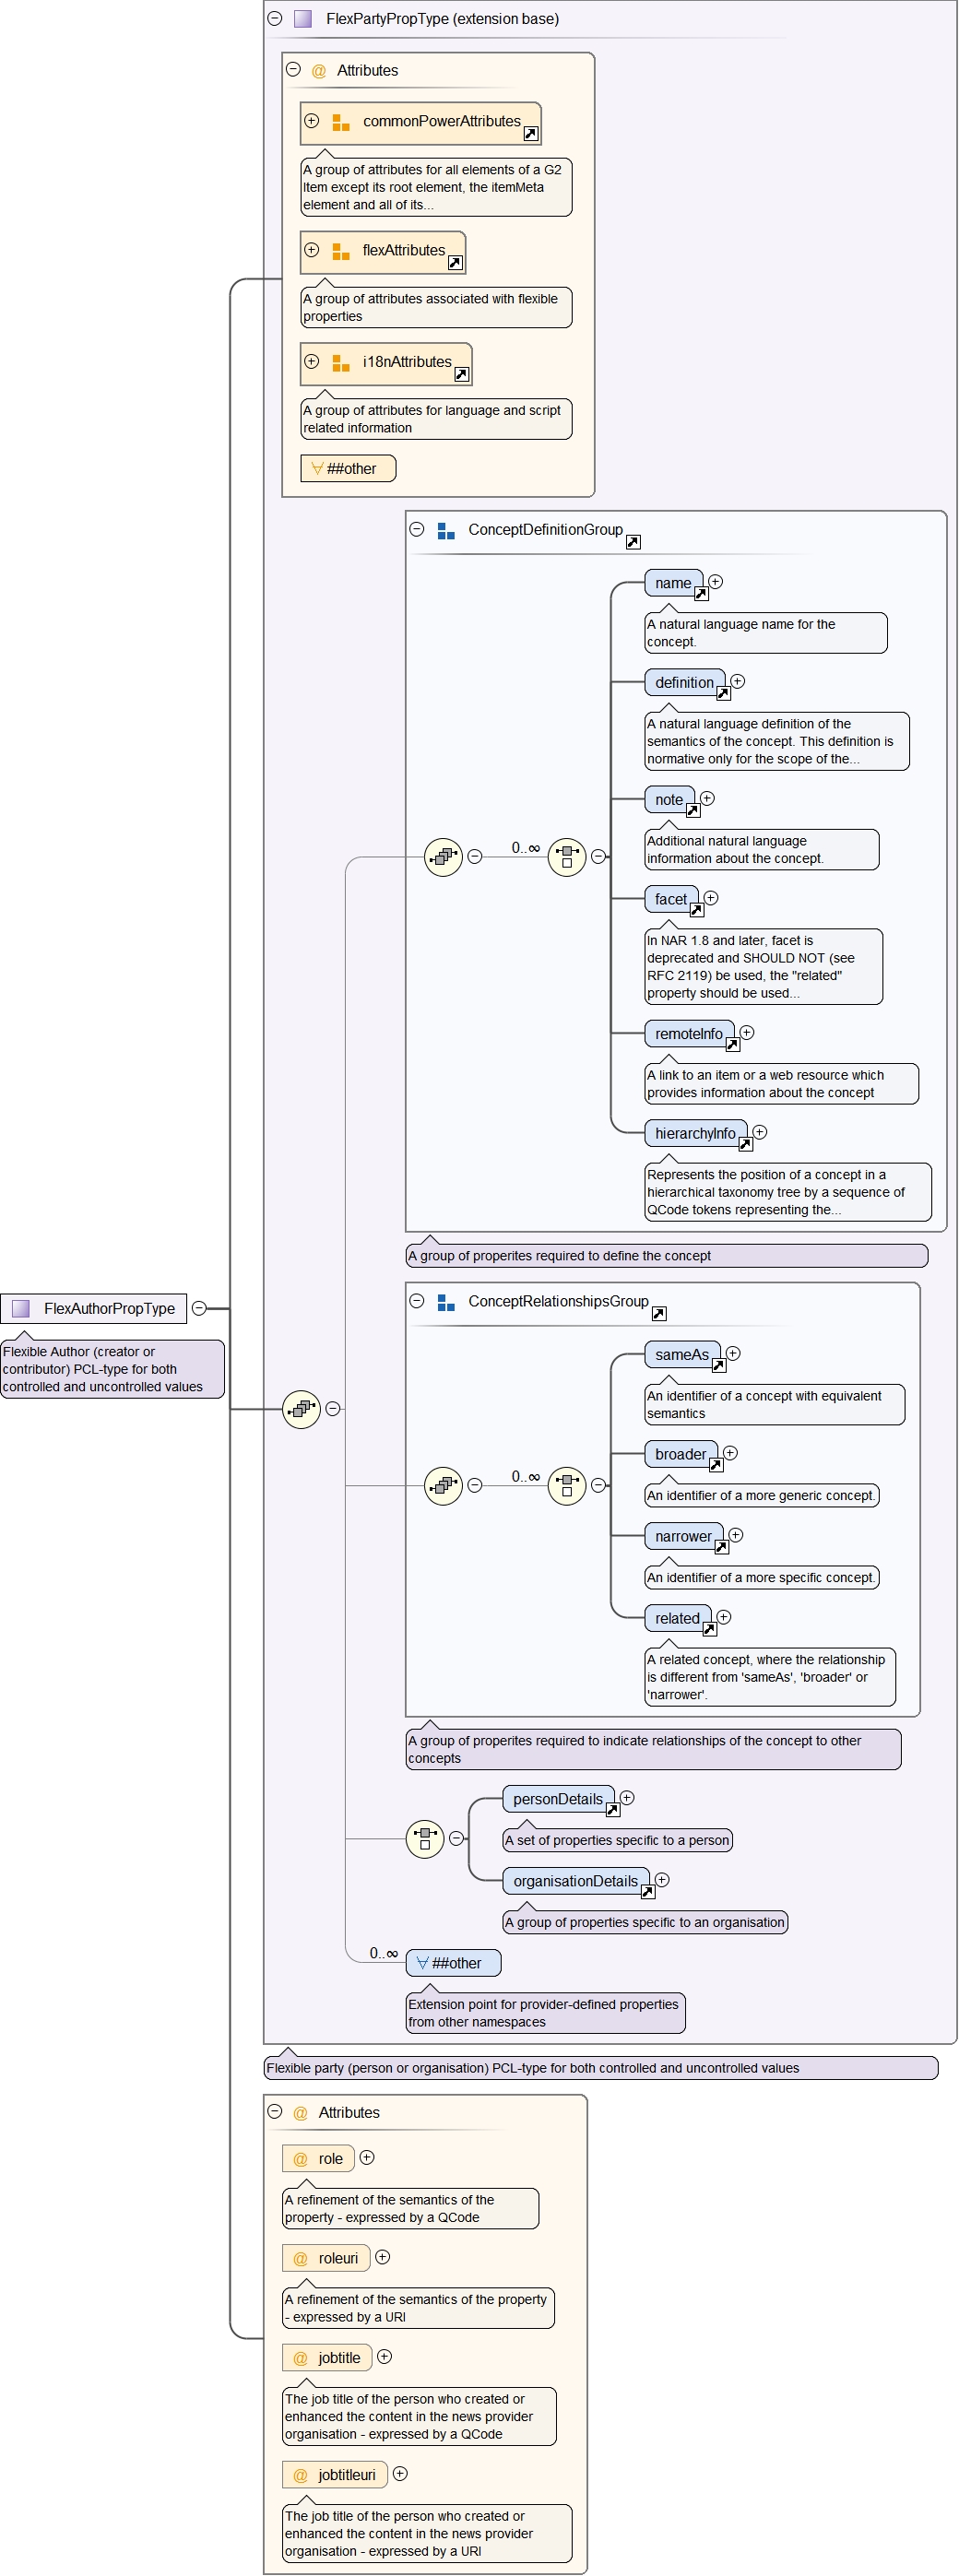Click the hierarchyInfo reference arrow icon

[x=745, y=1144]
